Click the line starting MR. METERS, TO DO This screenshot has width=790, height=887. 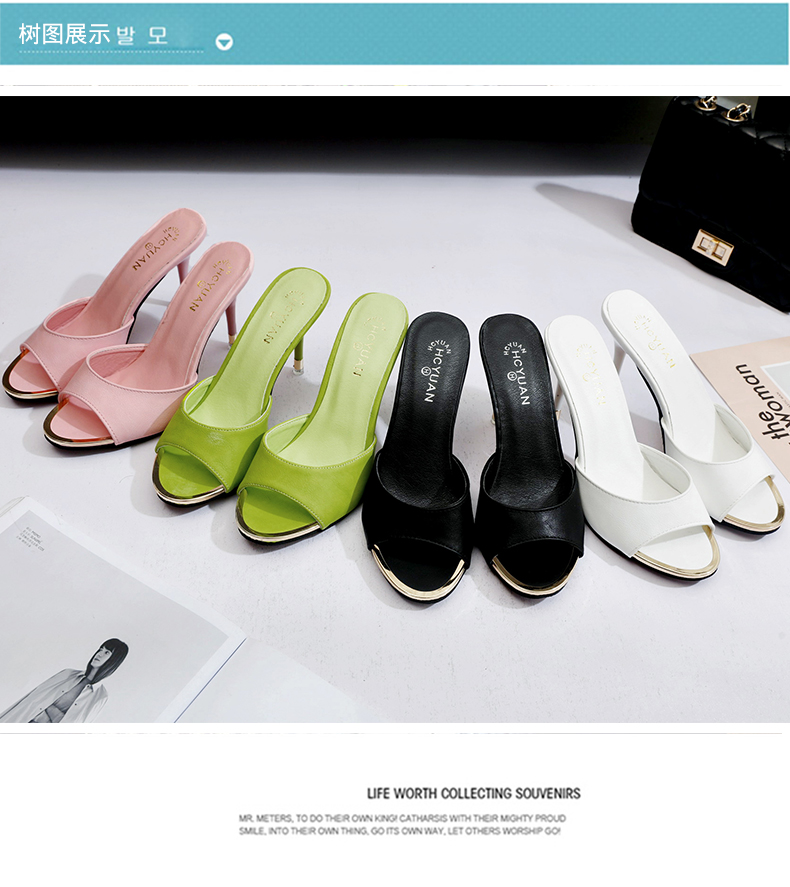pos(402,818)
